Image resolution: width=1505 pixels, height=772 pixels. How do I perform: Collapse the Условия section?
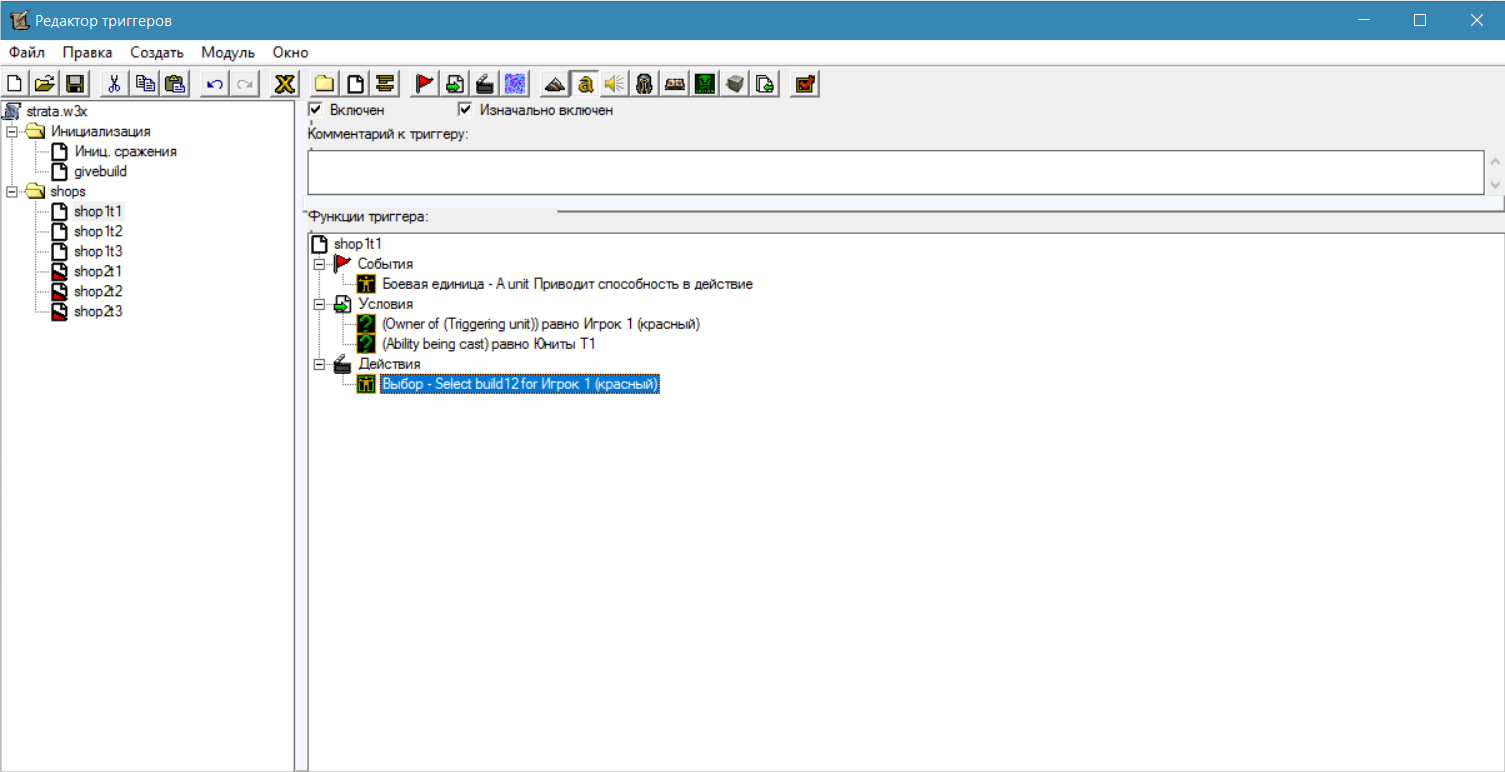(x=319, y=304)
